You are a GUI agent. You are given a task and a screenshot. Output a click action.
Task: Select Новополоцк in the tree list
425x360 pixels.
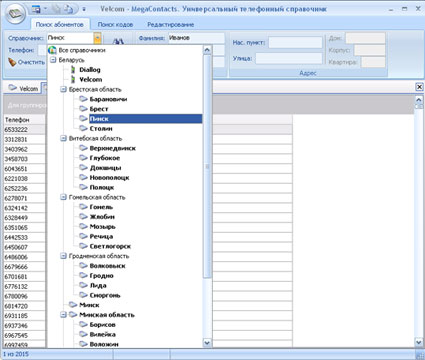(x=109, y=178)
